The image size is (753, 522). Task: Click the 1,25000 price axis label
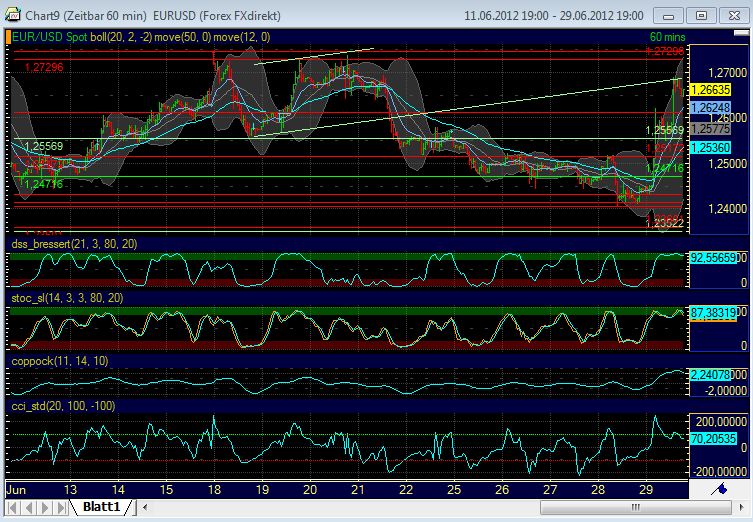pos(728,164)
